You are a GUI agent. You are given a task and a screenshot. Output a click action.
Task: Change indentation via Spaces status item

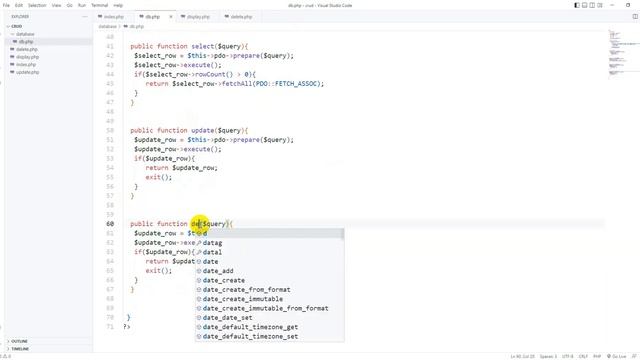pyautogui.click(x=548, y=356)
